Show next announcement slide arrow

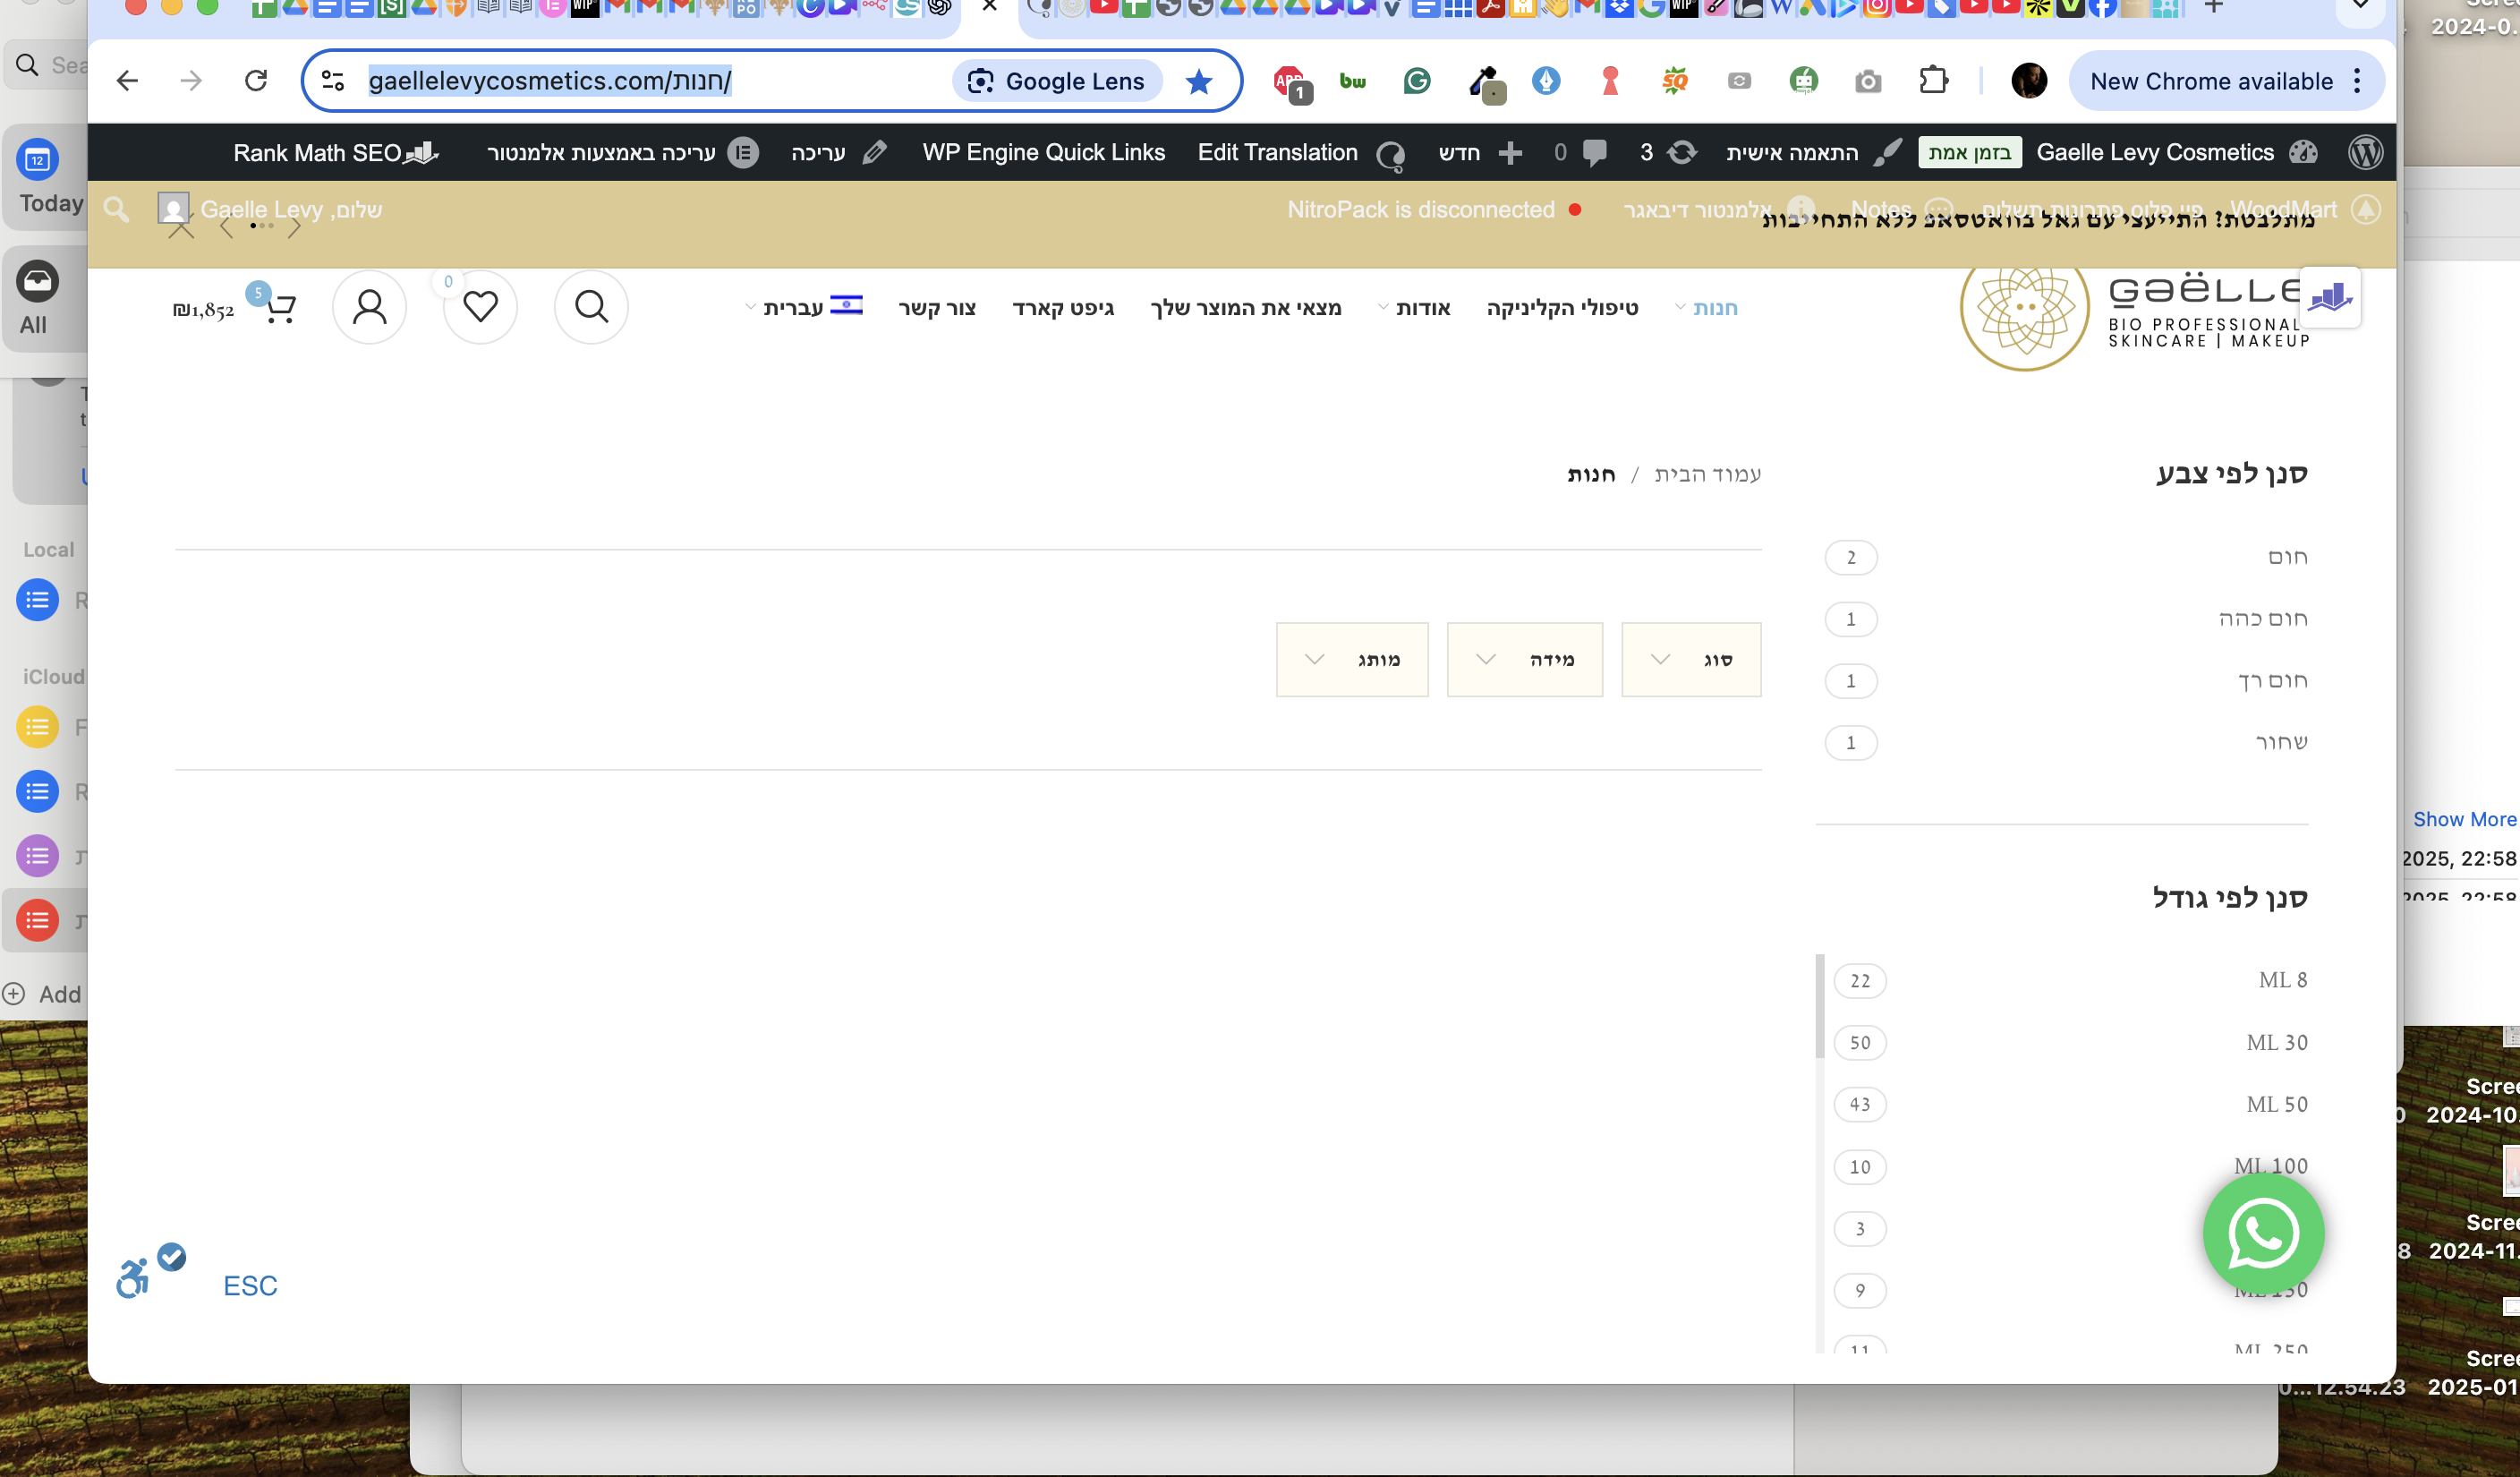point(295,227)
